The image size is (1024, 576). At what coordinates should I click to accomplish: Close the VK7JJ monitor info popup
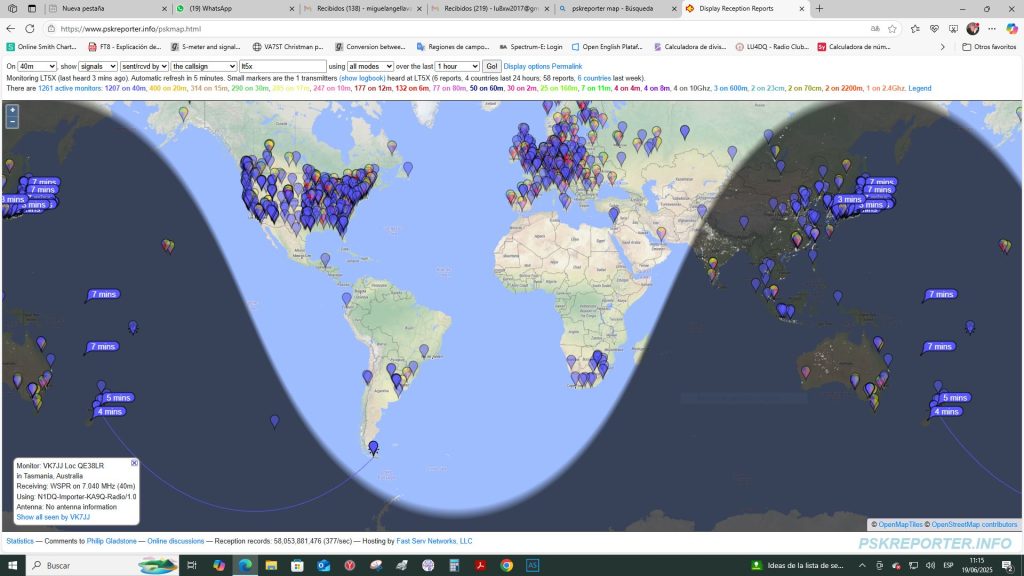pyautogui.click(x=134, y=463)
